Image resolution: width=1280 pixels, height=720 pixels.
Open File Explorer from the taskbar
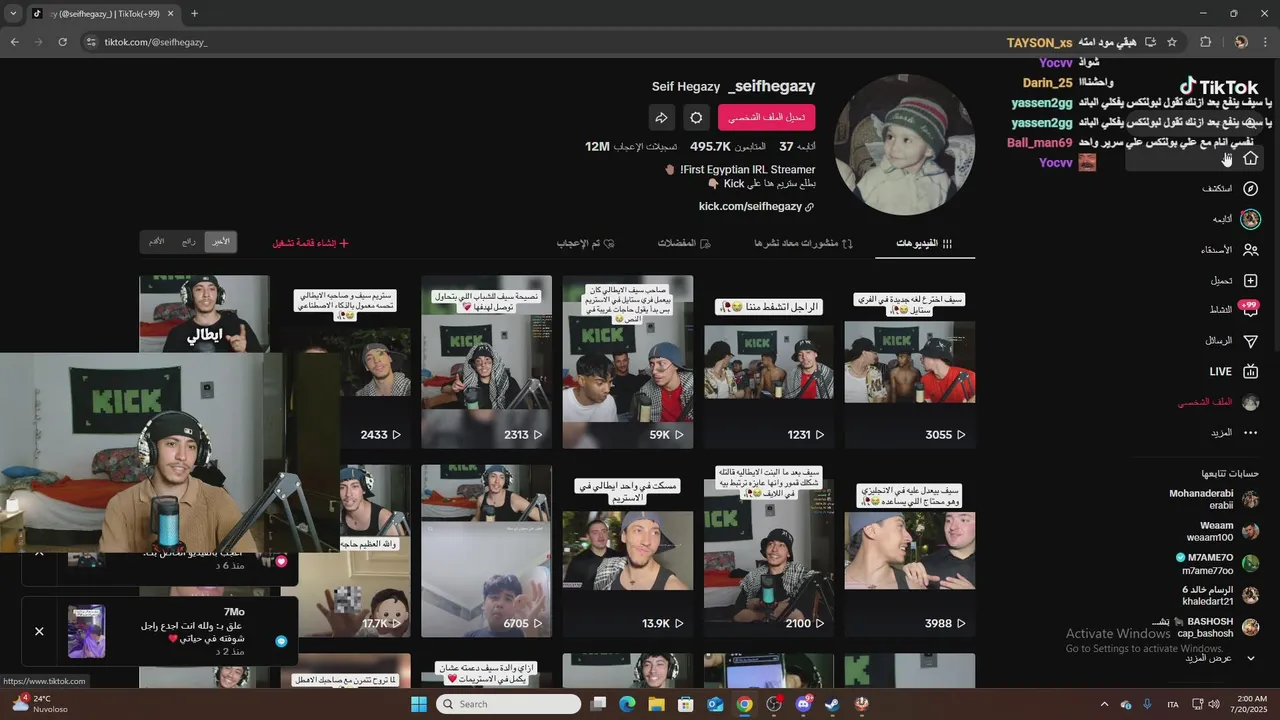pyautogui.click(x=656, y=704)
